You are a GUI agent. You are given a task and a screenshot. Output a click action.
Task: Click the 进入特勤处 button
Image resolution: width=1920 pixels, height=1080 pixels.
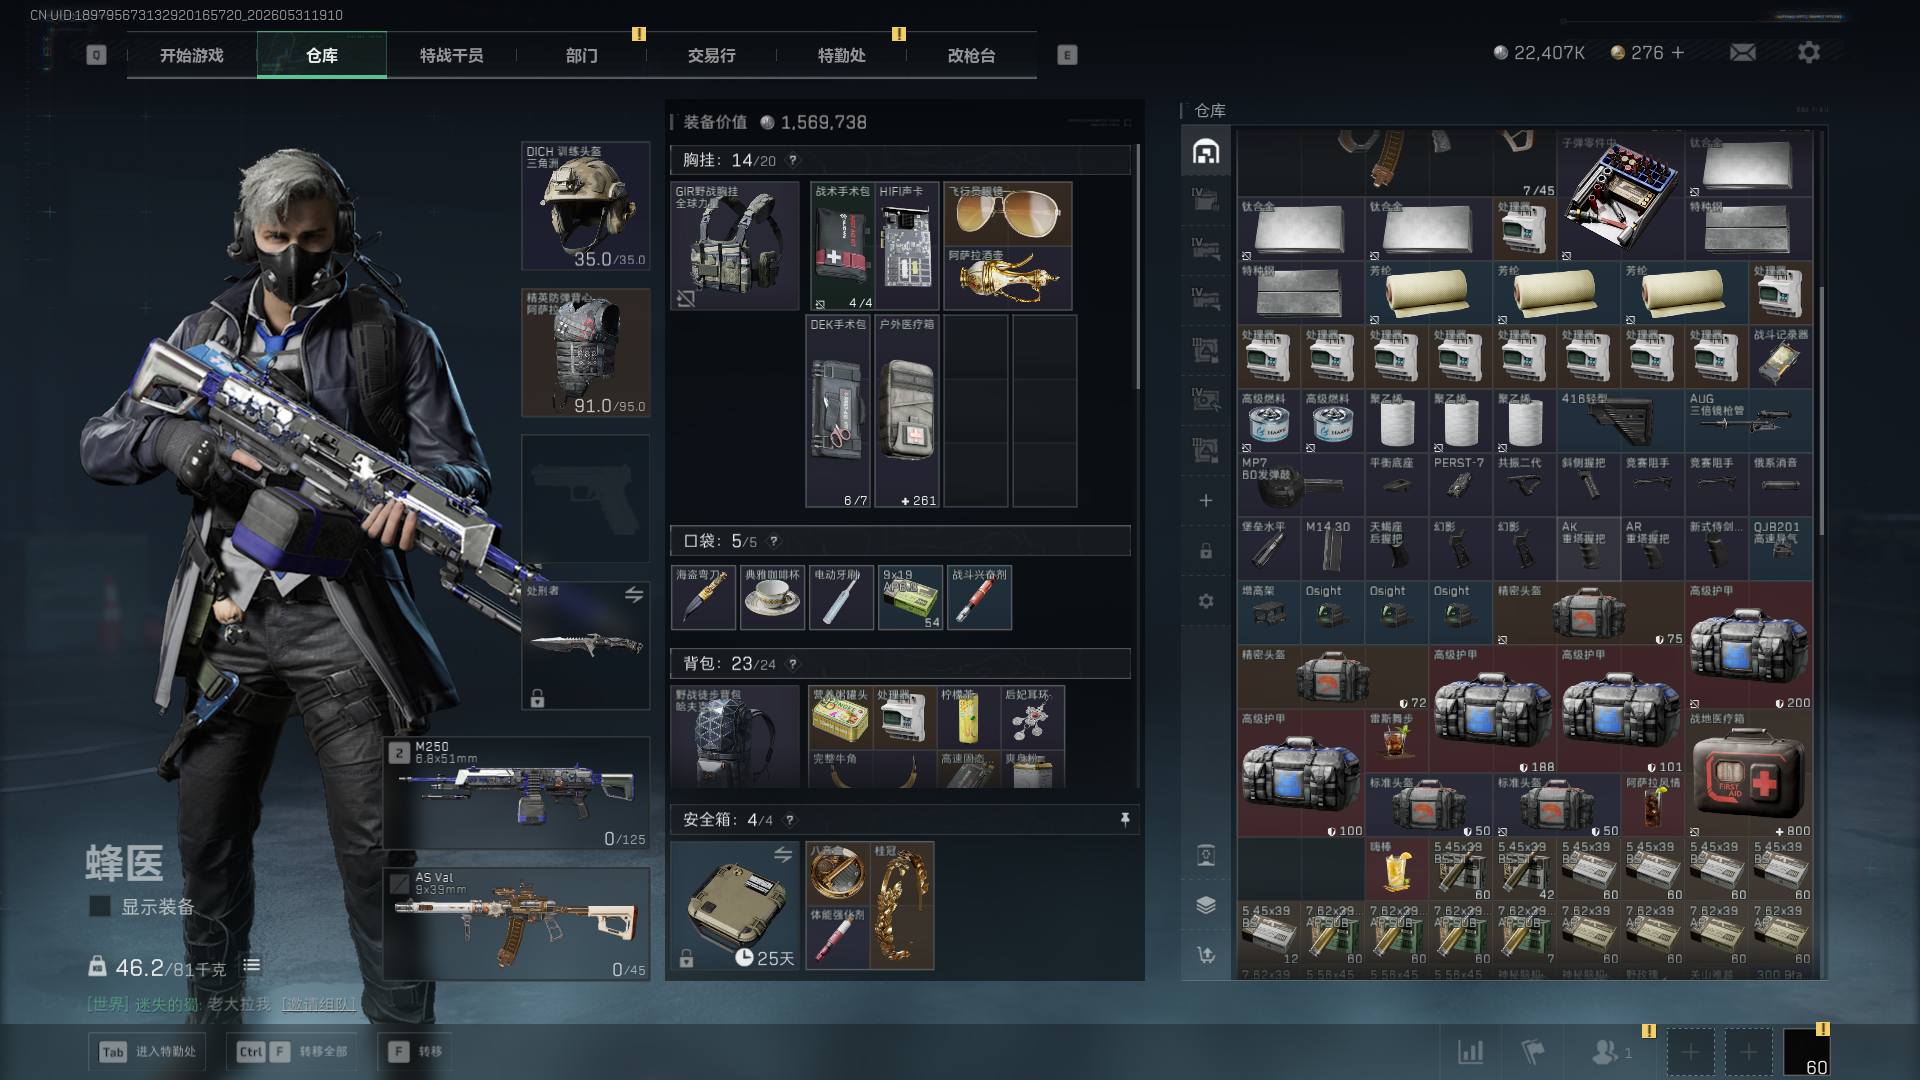pyautogui.click(x=148, y=1051)
